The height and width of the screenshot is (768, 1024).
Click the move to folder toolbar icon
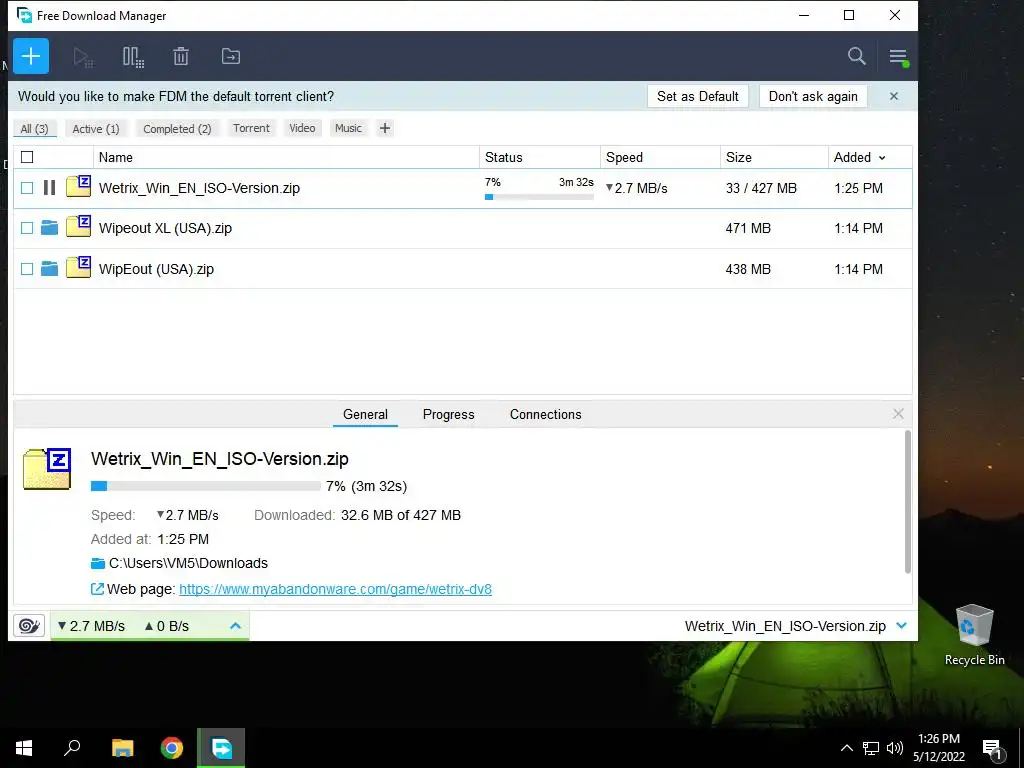(x=231, y=57)
